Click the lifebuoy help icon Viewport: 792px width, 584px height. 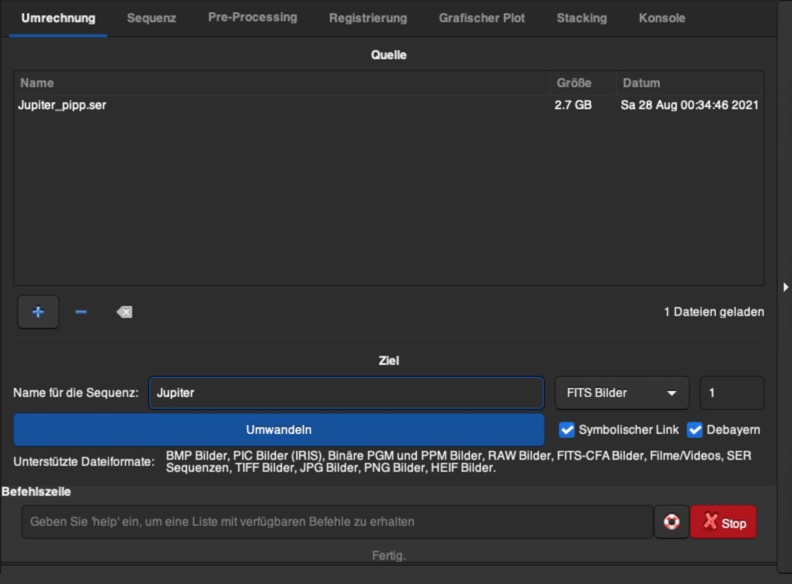(672, 522)
